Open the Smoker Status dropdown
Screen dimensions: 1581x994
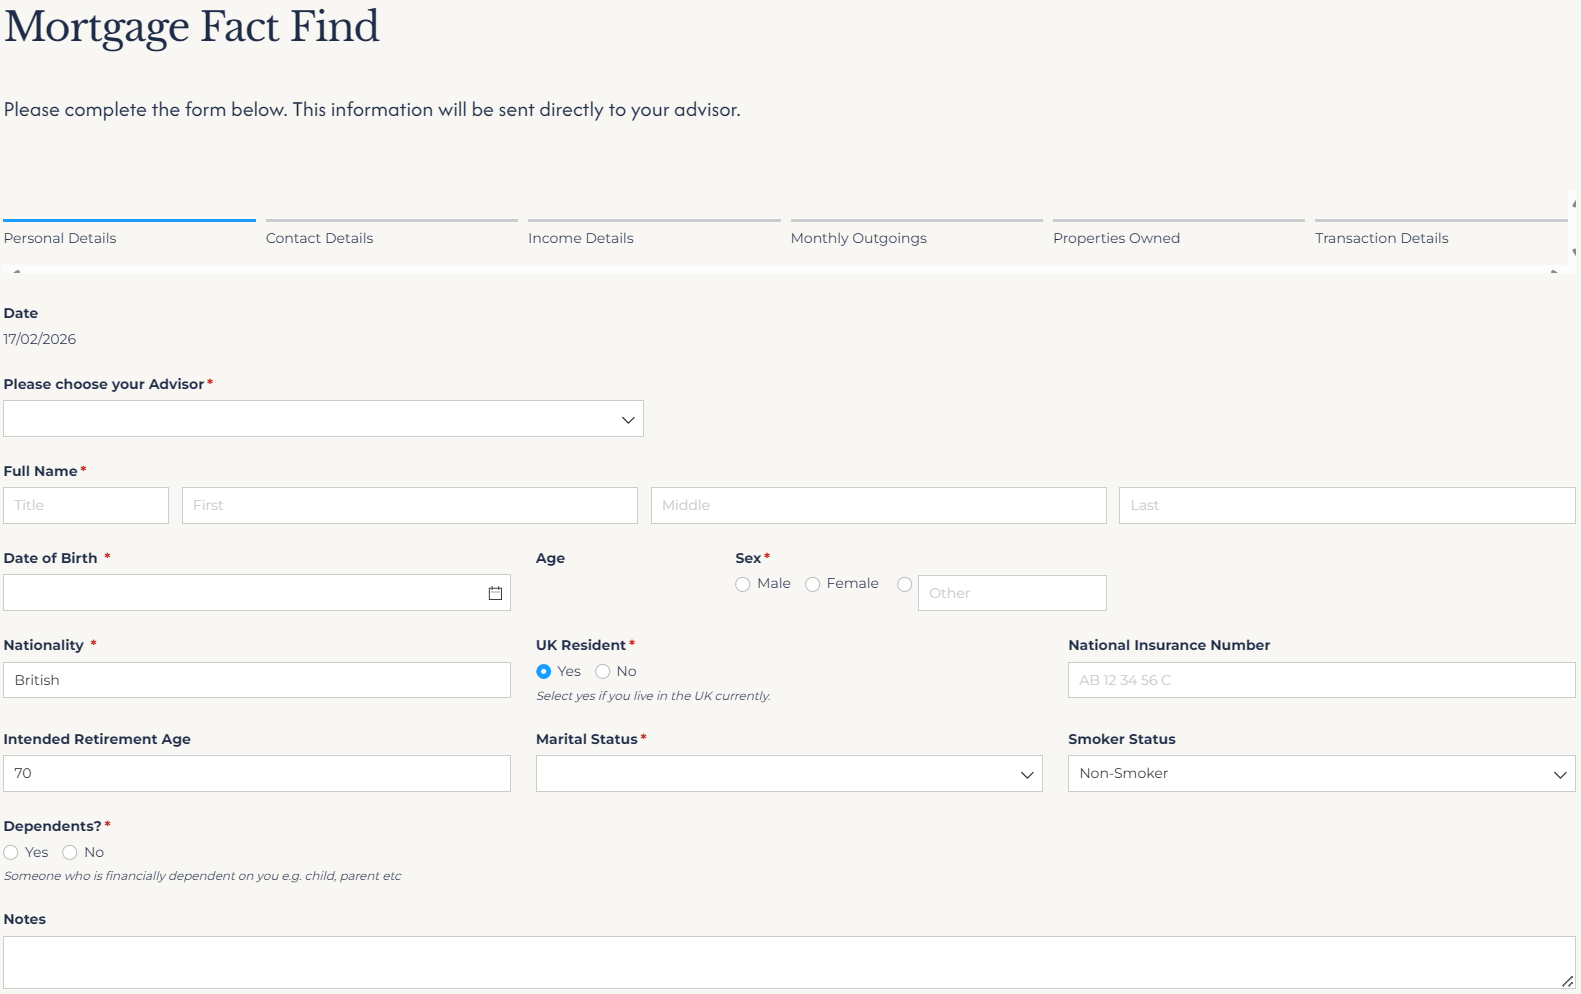point(1321,774)
